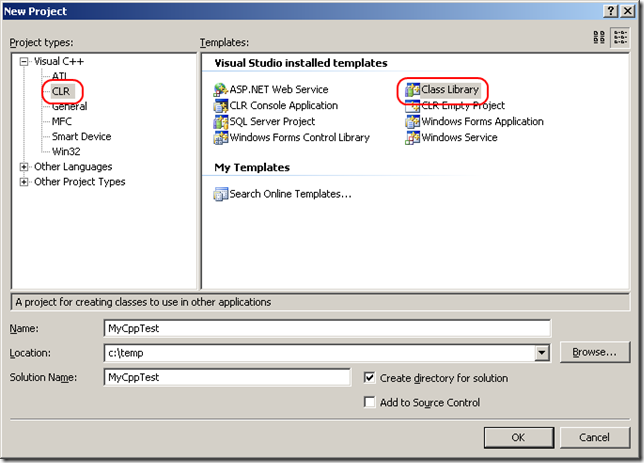Select the Windows Service template icon
Screen dimensions: 644x463
tap(412, 138)
